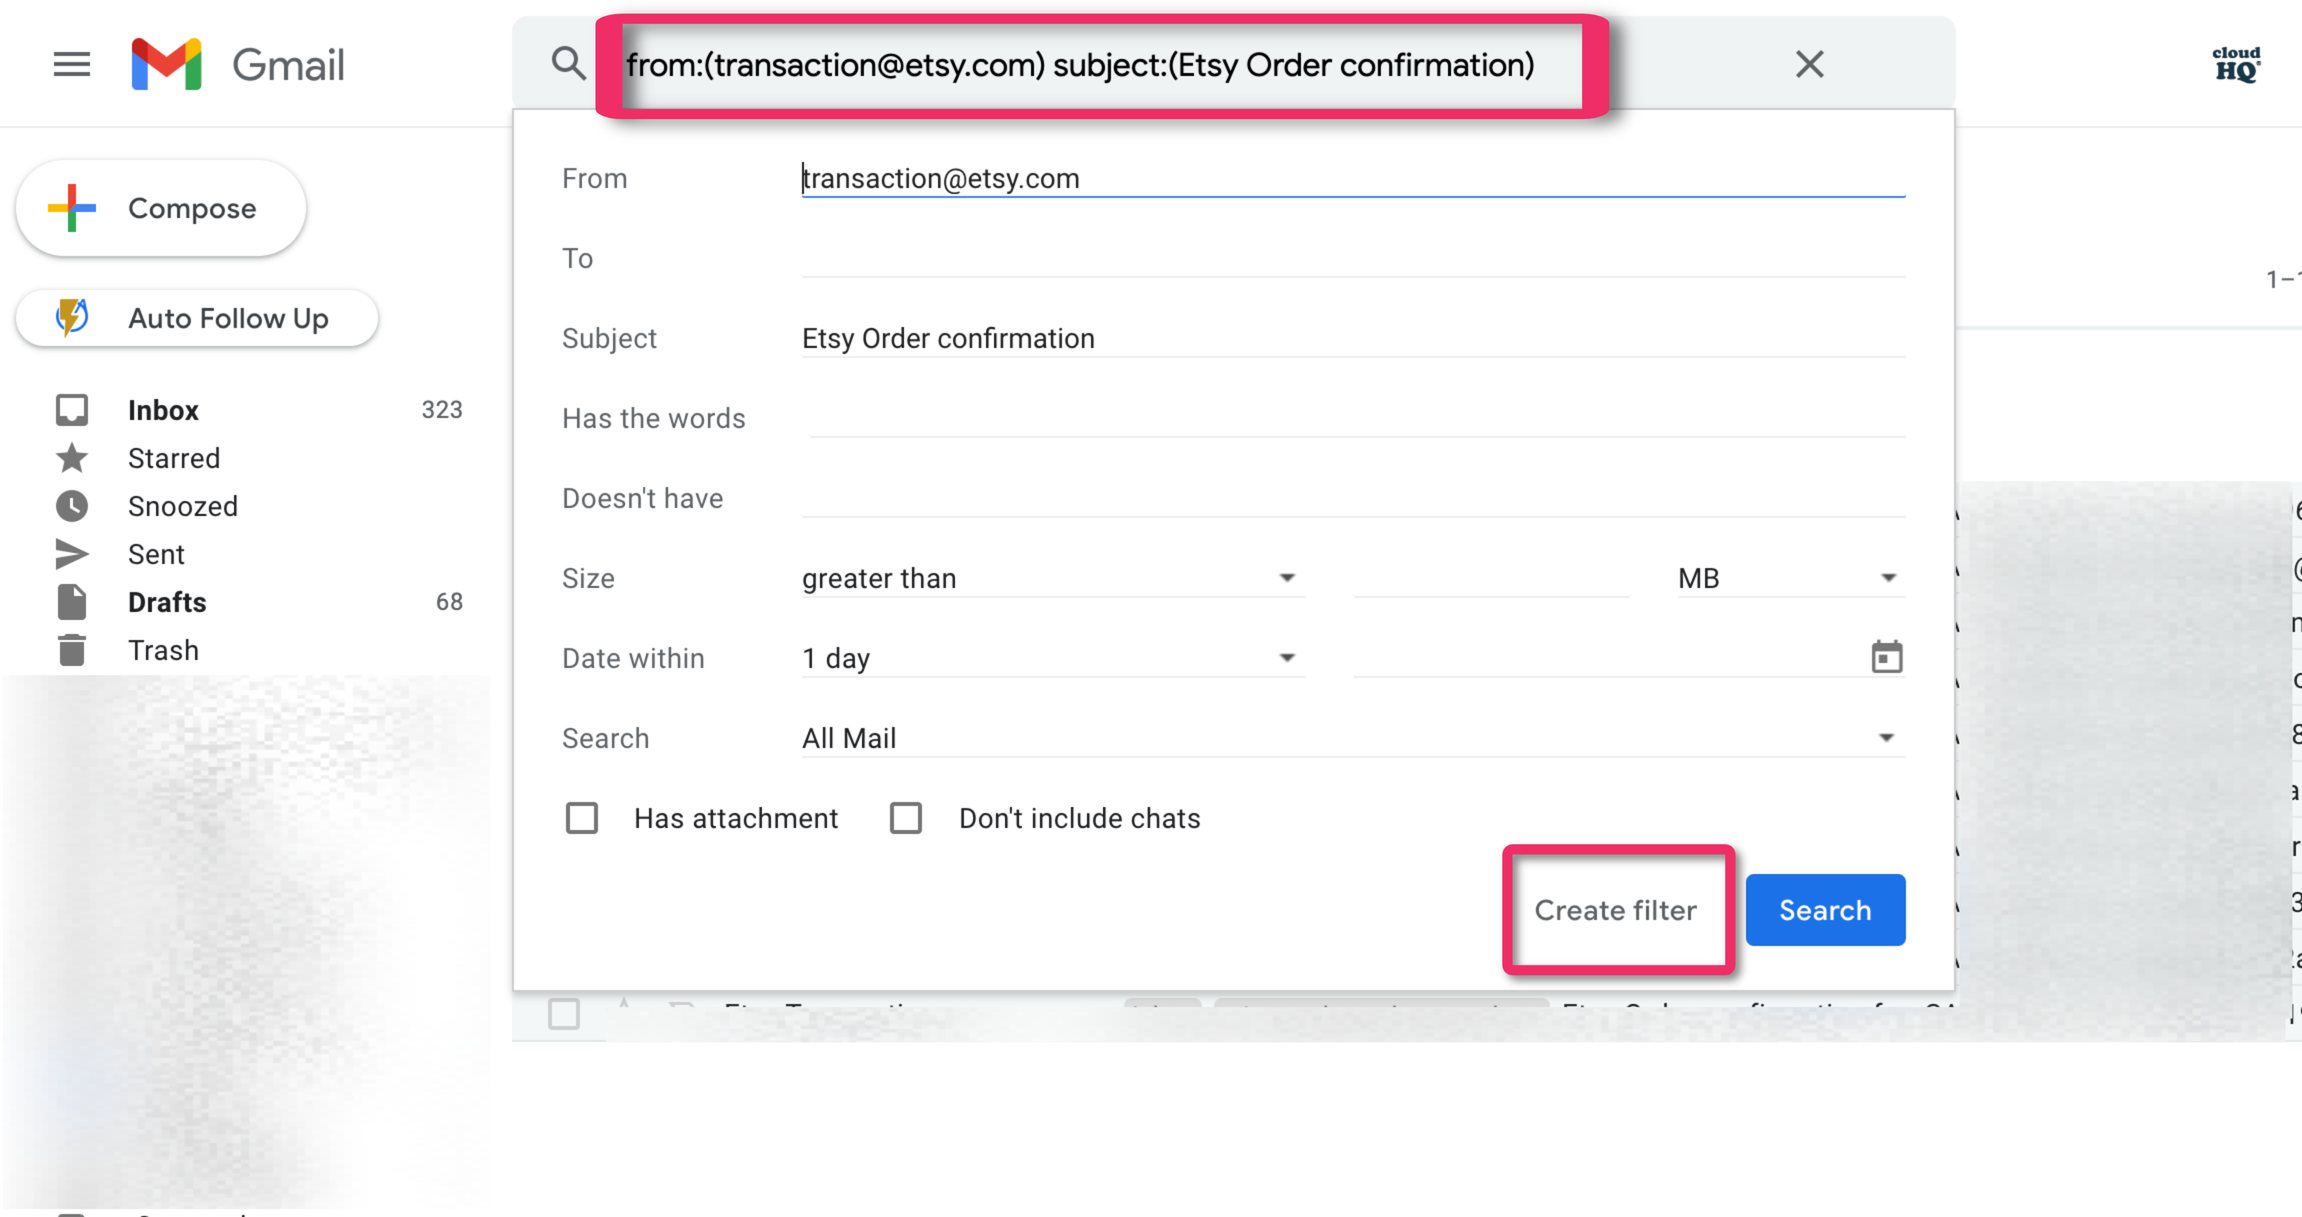Open the Trash folder
The image size is (2302, 1217).
tap(163, 650)
